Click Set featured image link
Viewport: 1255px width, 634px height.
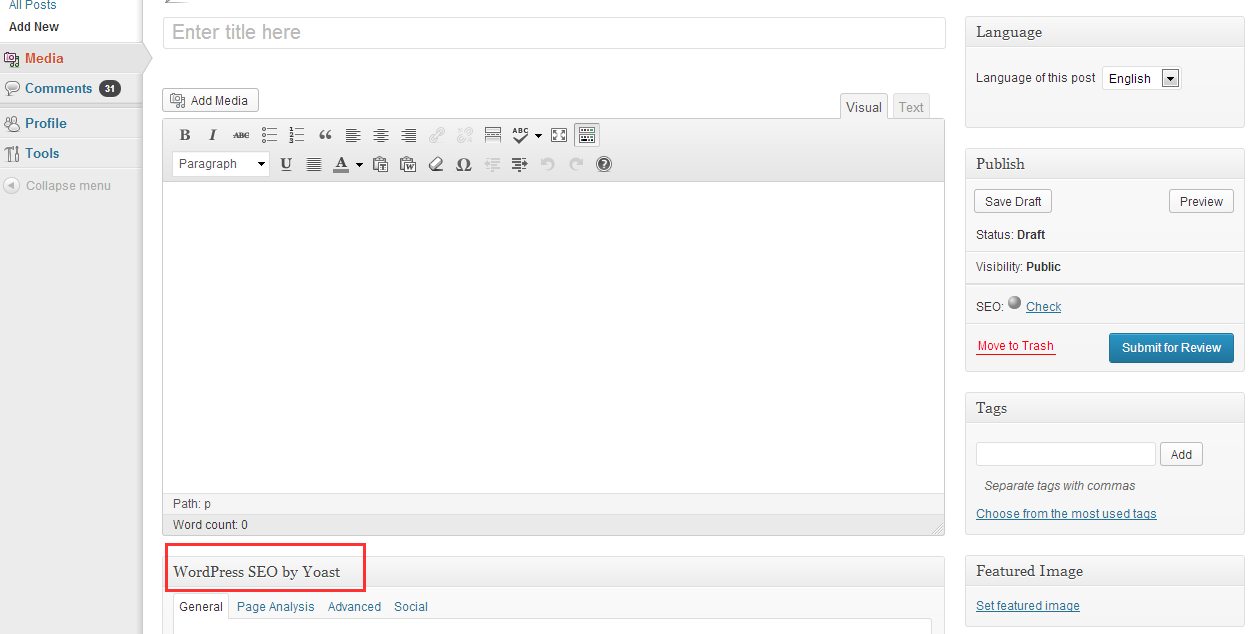coord(1028,605)
